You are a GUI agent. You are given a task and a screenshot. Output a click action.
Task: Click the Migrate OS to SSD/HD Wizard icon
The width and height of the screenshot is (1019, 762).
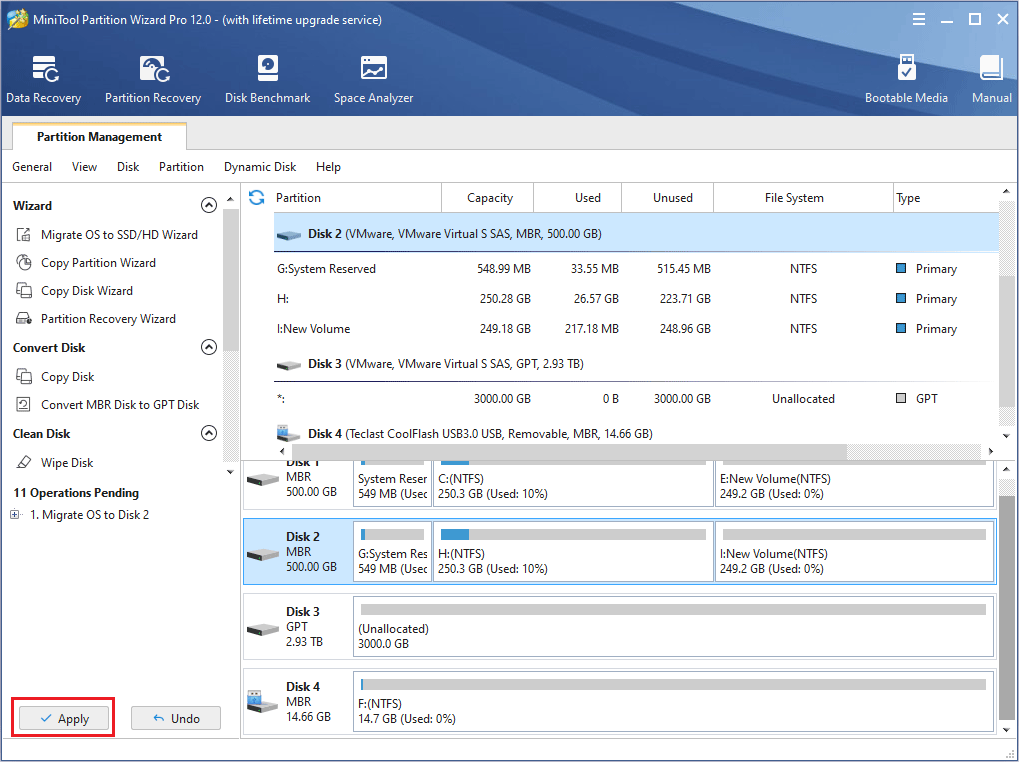(23, 235)
